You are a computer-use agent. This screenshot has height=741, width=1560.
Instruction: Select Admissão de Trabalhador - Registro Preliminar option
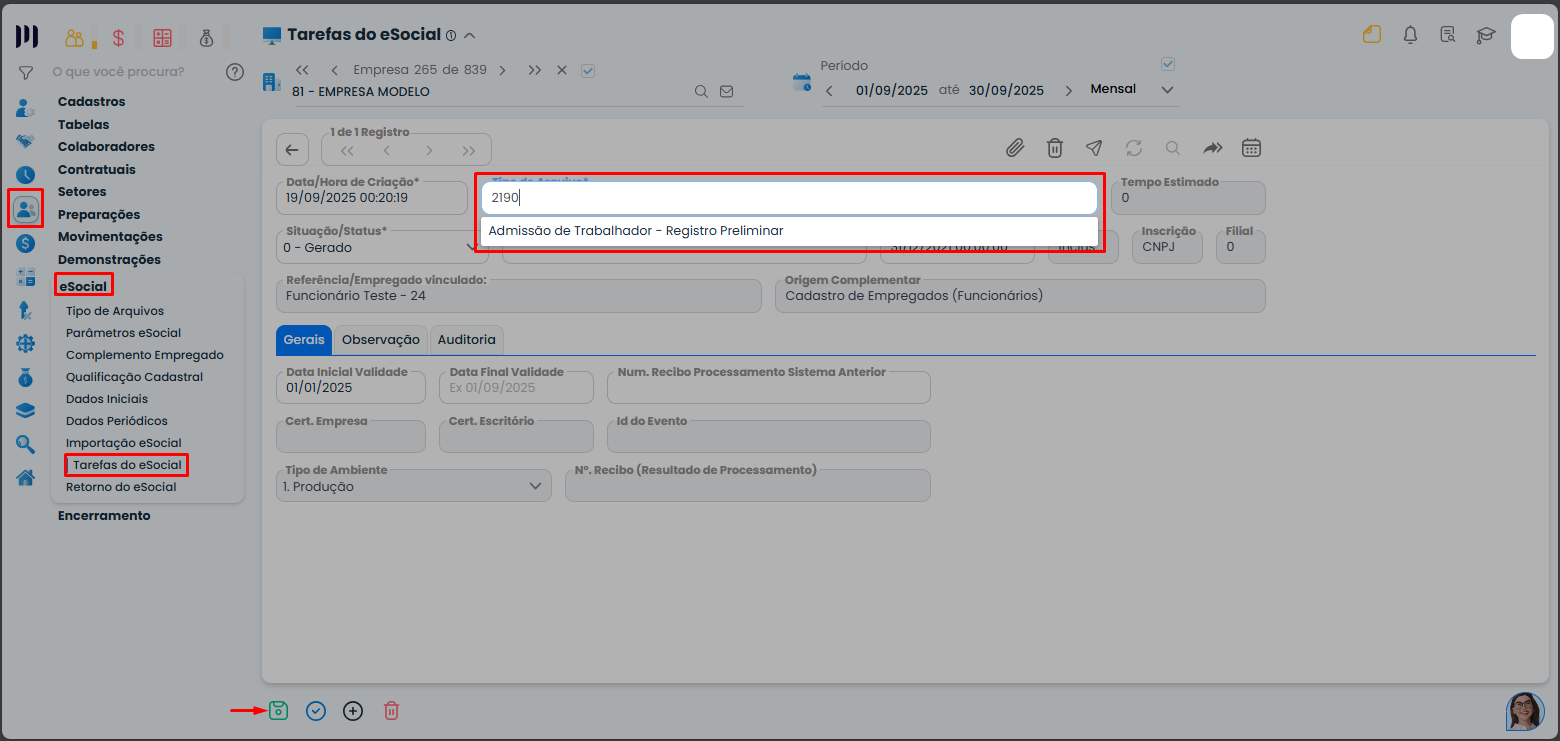pos(636,231)
